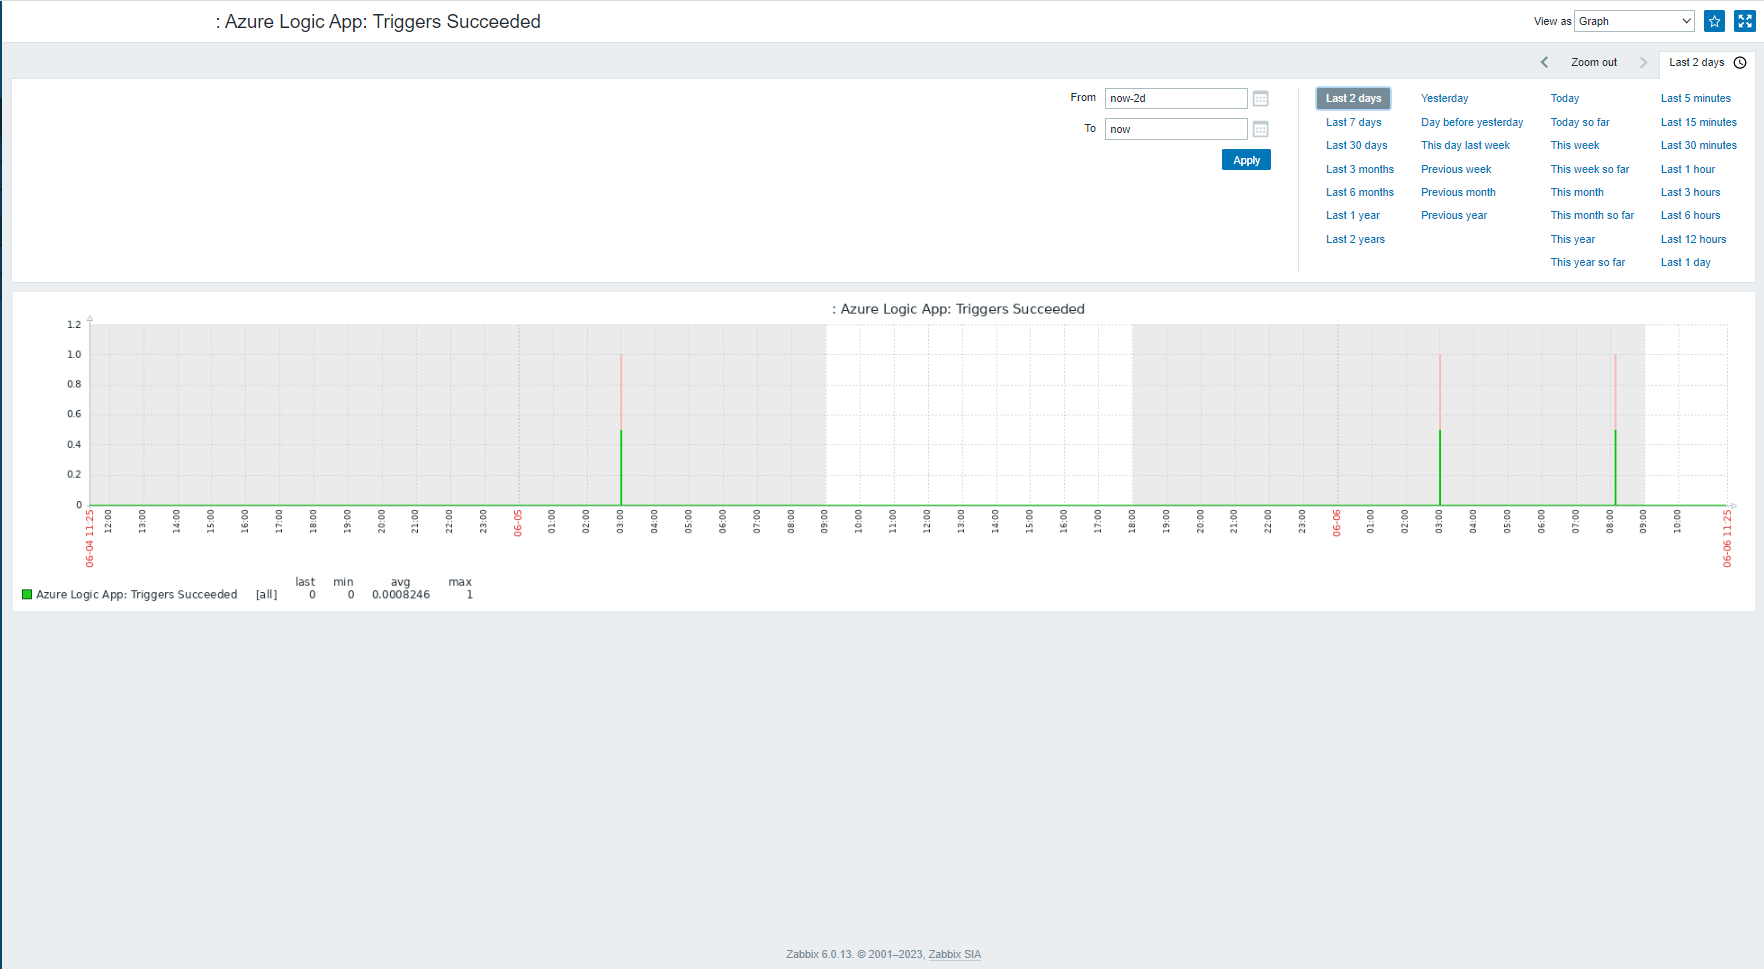1764x969 pixels.
Task: Click the From input field
Action: pyautogui.click(x=1176, y=98)
